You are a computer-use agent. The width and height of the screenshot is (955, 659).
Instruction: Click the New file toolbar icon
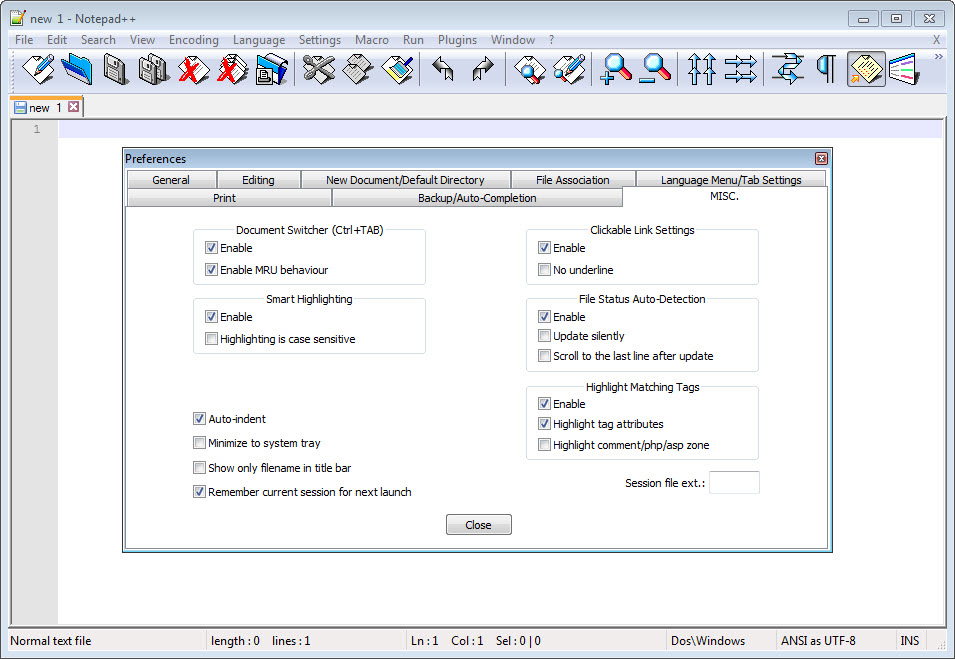[x=37, y=69]
